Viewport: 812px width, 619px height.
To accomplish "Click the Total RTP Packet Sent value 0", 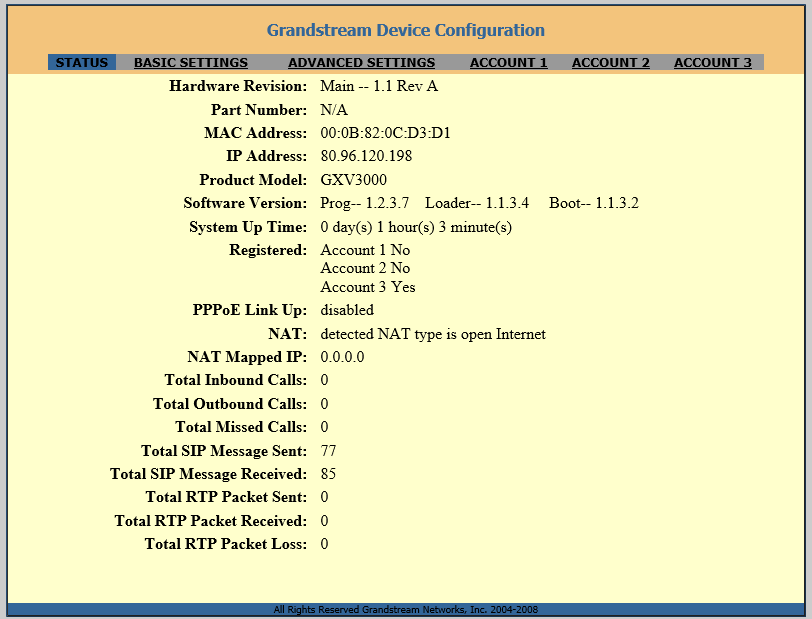I will click(x=324, y=497).
